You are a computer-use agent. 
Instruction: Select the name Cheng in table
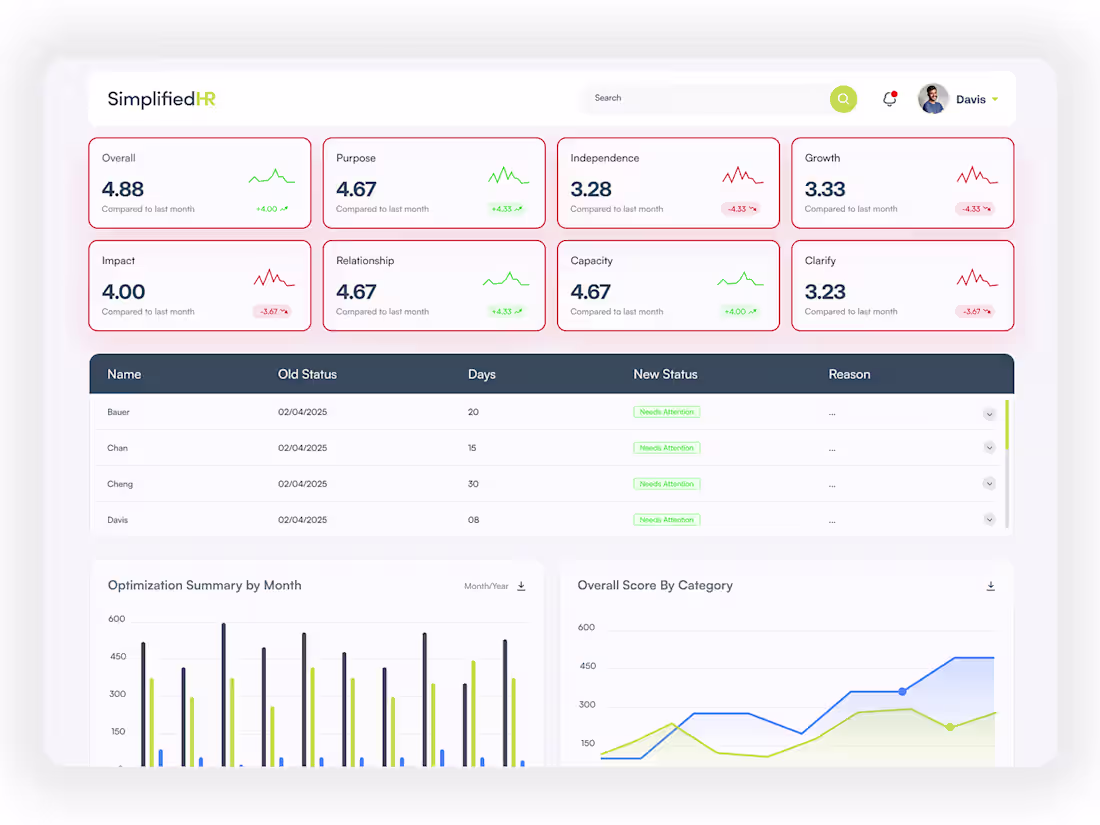(120, 484)
